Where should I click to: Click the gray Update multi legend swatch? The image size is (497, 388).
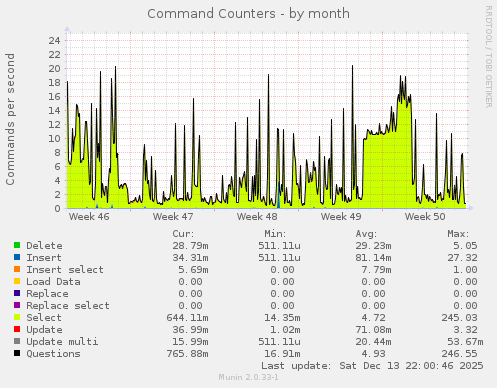17,341
